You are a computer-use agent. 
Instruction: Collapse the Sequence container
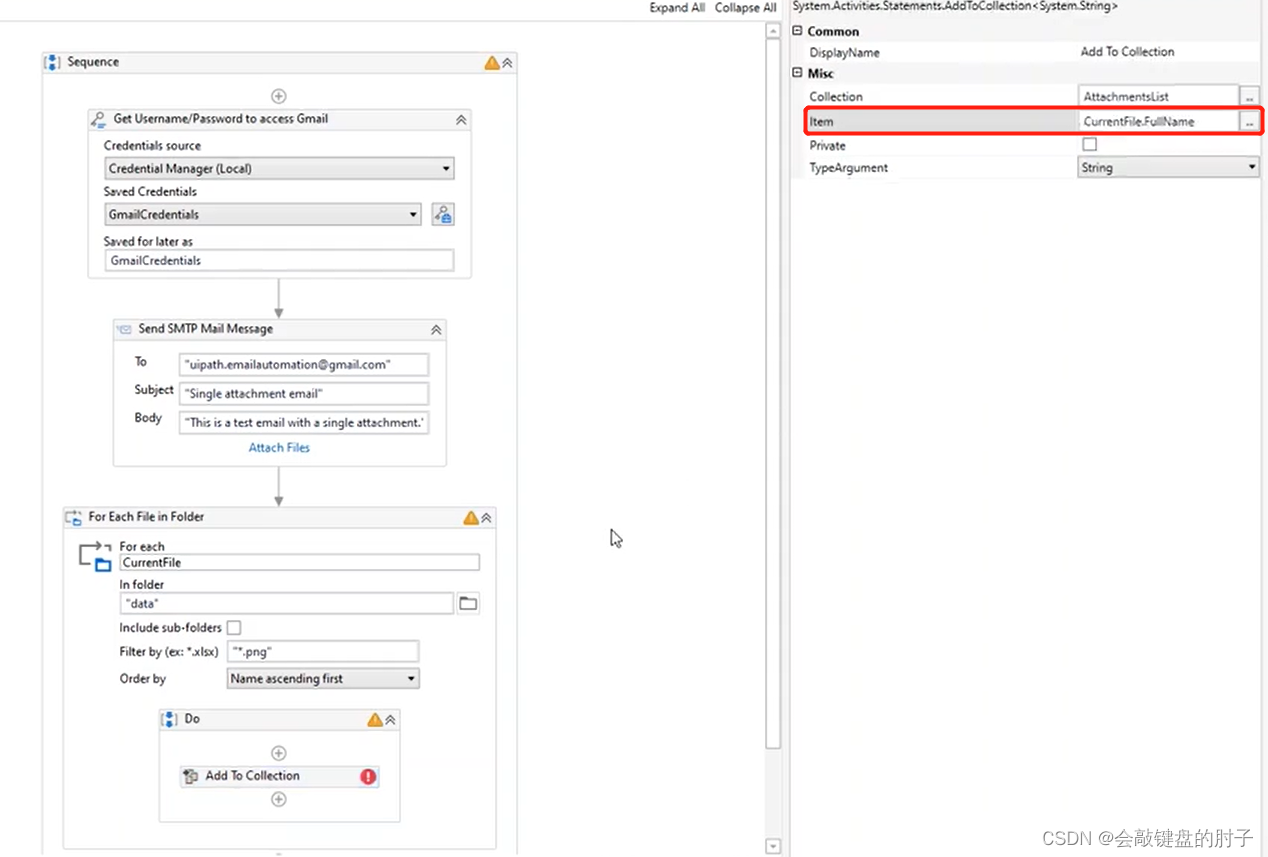(x=507, y=62)
